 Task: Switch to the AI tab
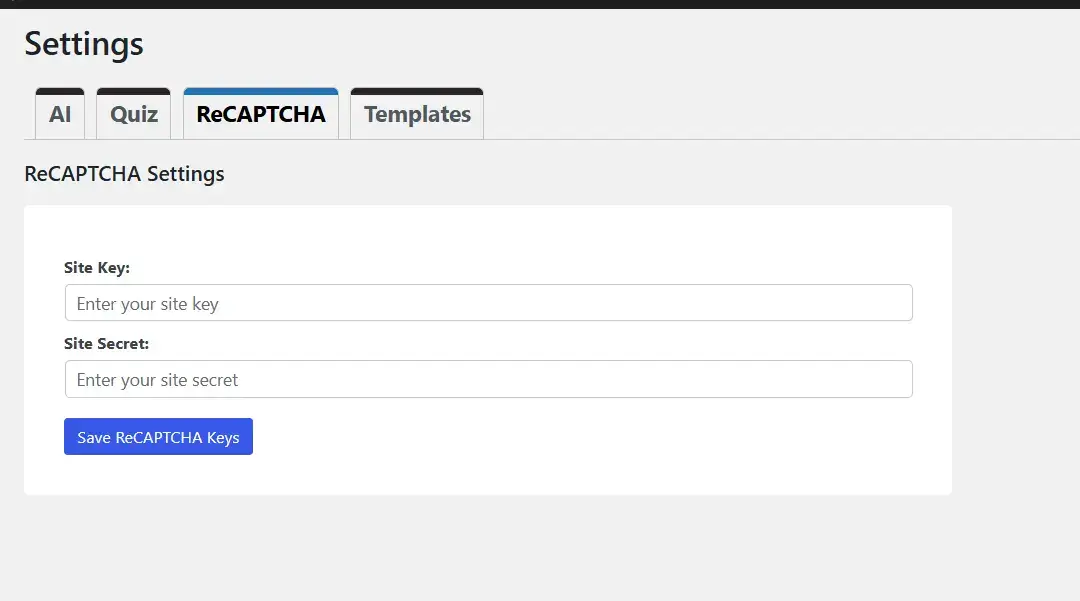pyautogui.click(x=60, y=115)
